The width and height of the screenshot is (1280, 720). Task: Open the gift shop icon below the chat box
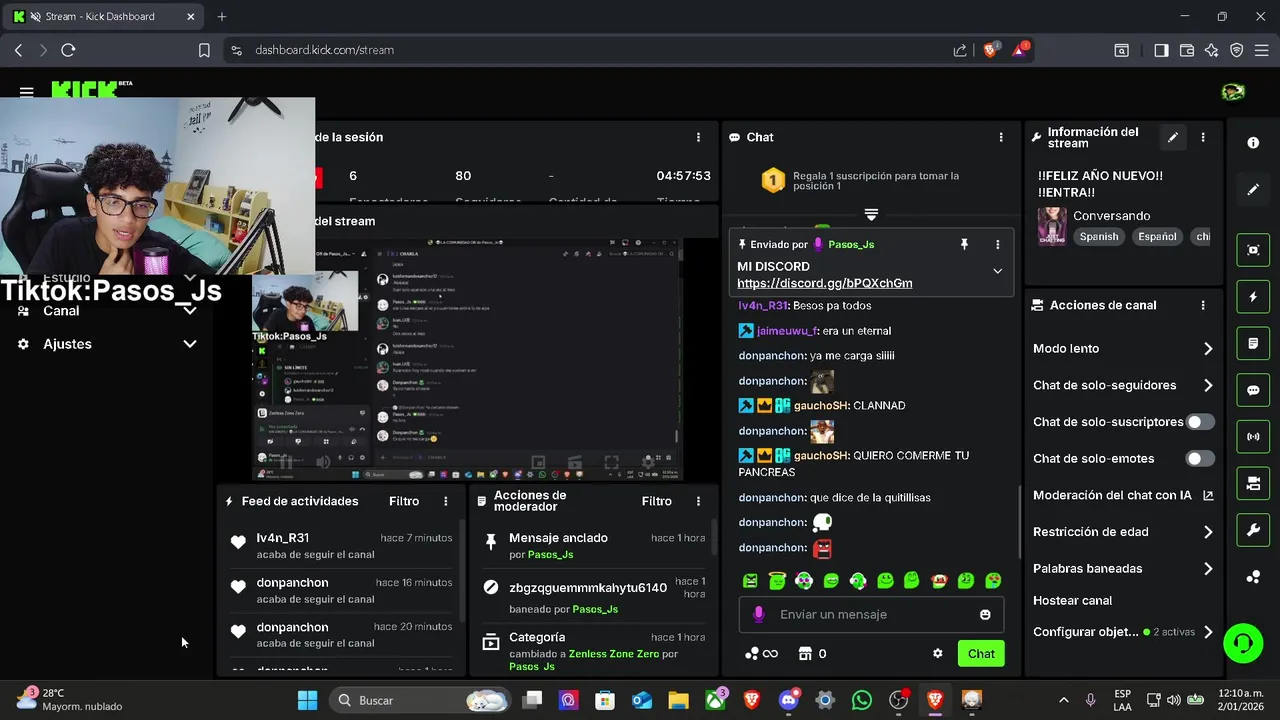pos(805,654)
